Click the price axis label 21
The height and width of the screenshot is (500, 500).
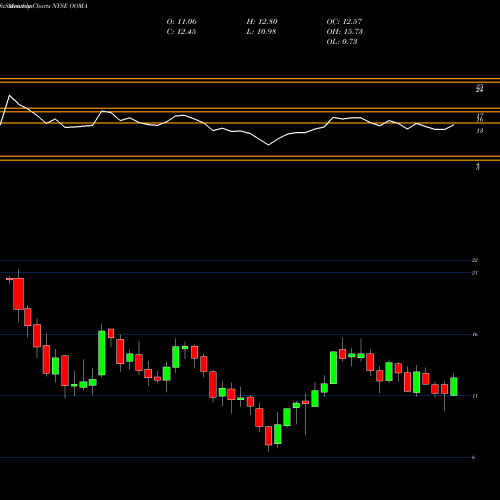(x=475, y=273)
